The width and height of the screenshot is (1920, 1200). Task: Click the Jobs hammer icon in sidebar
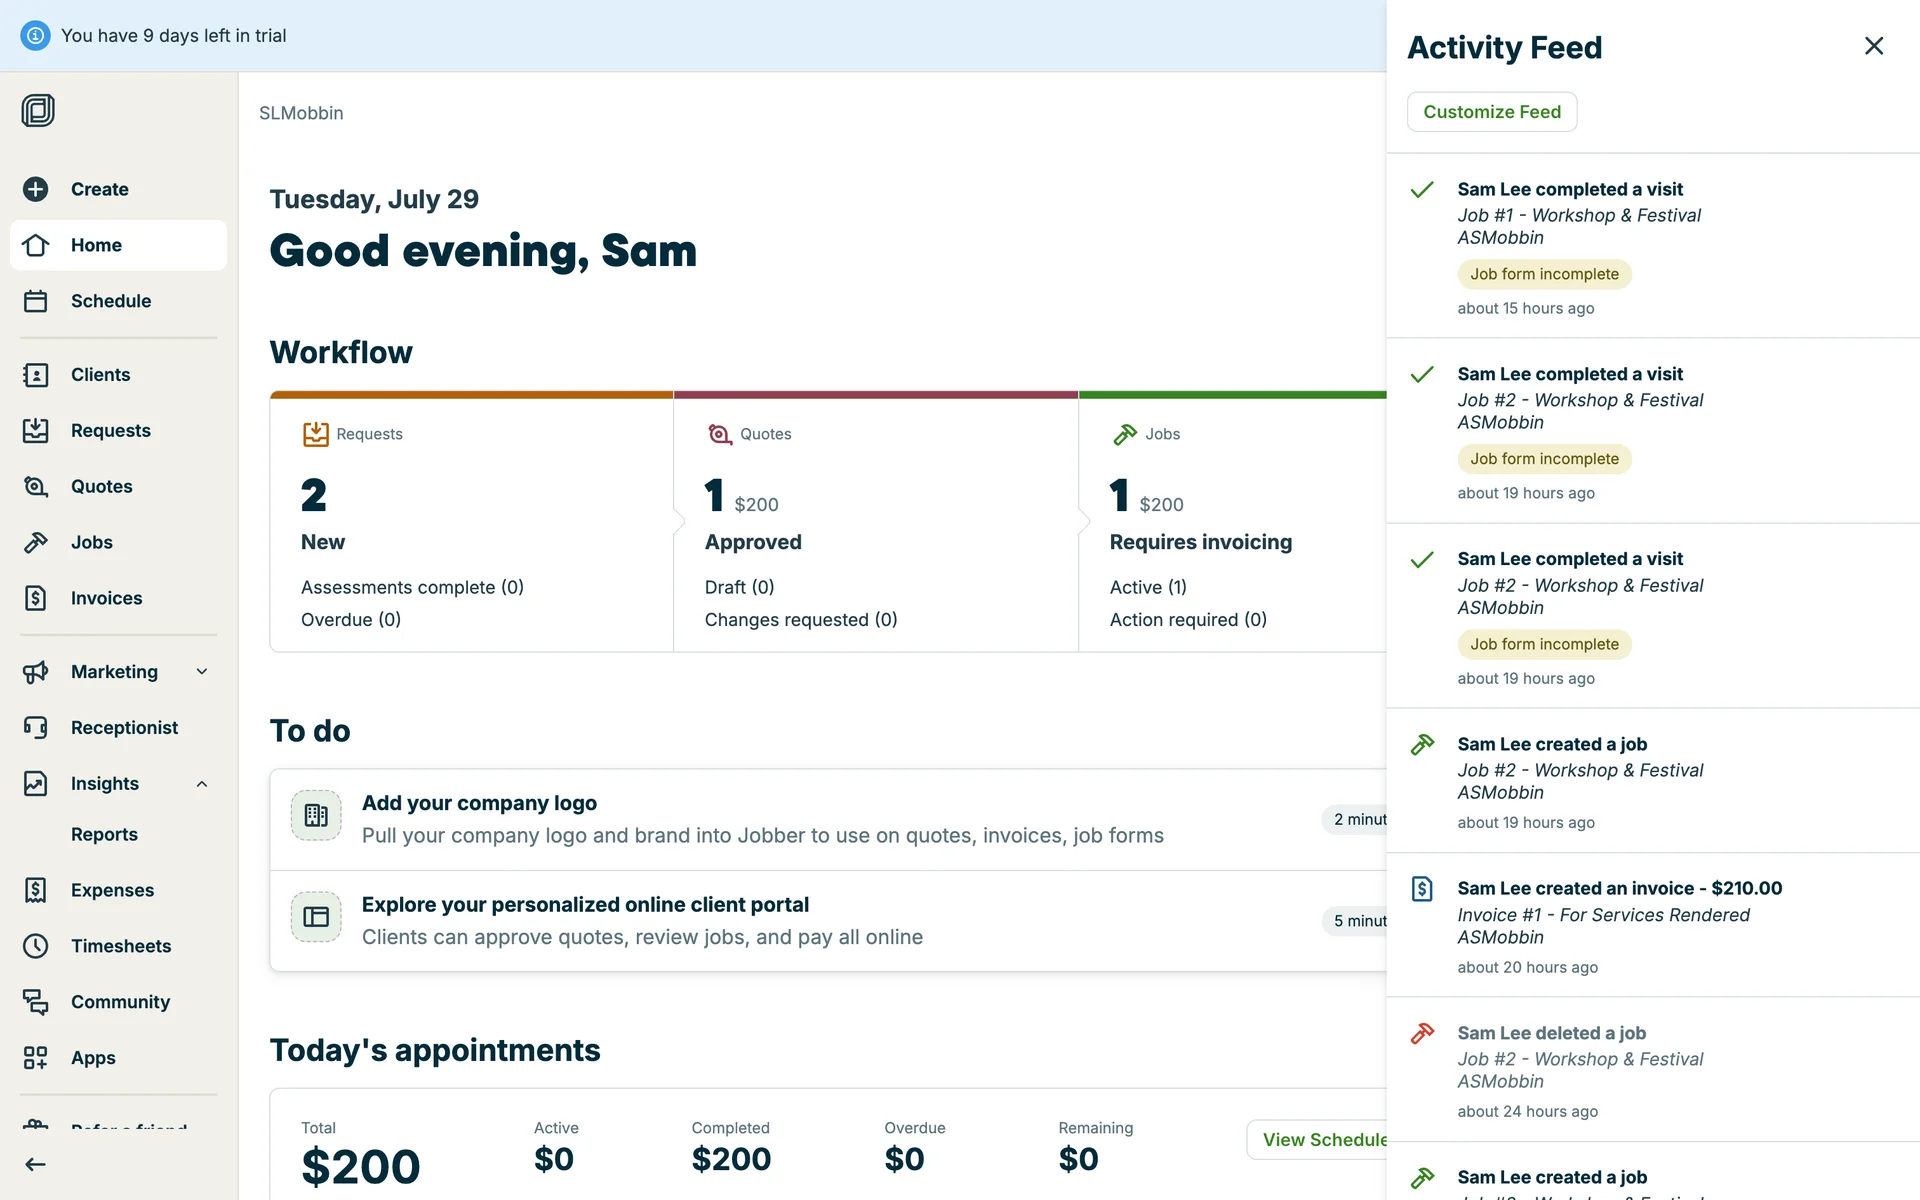pyautogui.click(x=36, y=542)
